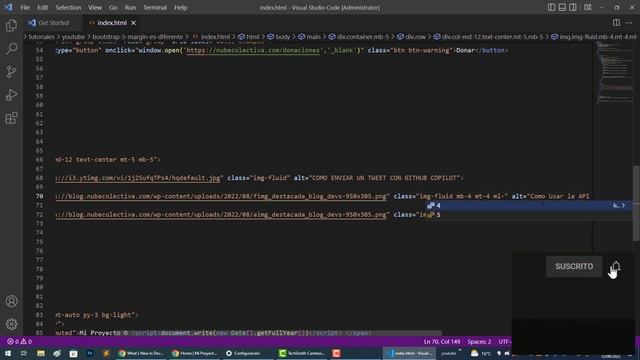This screenshot has height=360, width=640.
Task: Open the editor More Actions ellipsis
Action: [629, 23]
